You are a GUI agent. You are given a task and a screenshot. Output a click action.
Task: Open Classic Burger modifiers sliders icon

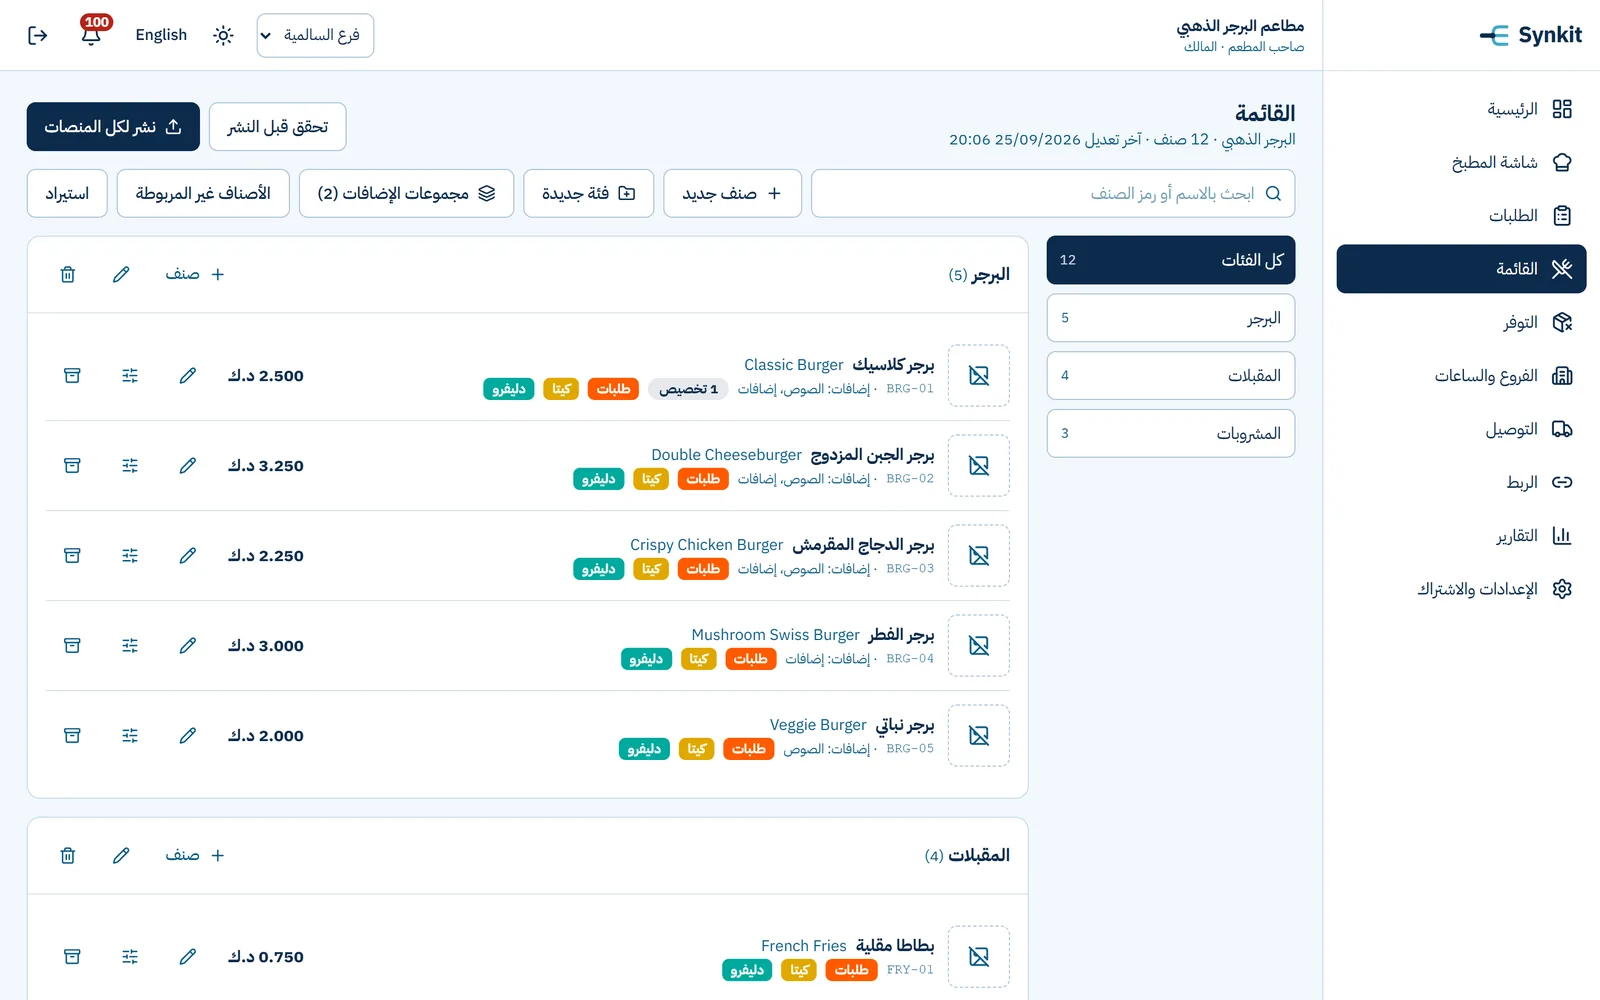pyautogui.click(x=130, y=376)
